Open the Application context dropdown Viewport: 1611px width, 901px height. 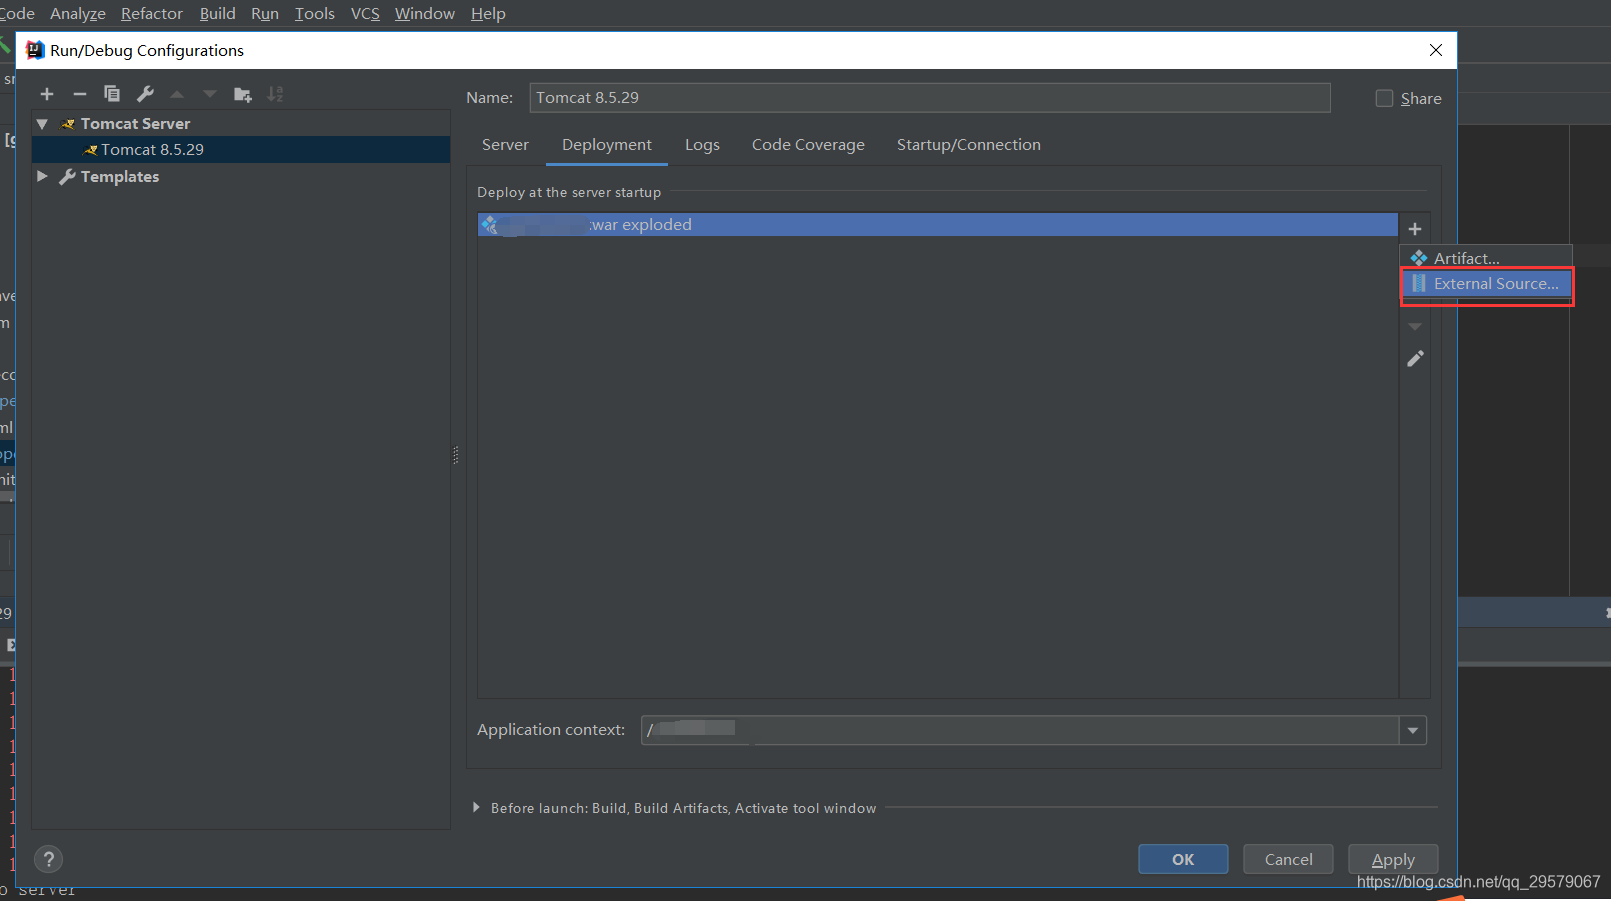(x=1412, y=730)
